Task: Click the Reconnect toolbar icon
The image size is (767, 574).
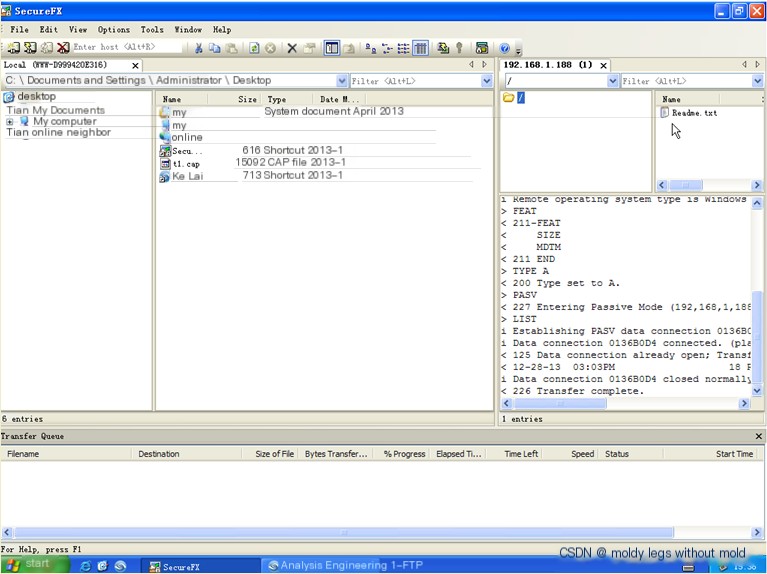Action: click(x=46, y=47)
